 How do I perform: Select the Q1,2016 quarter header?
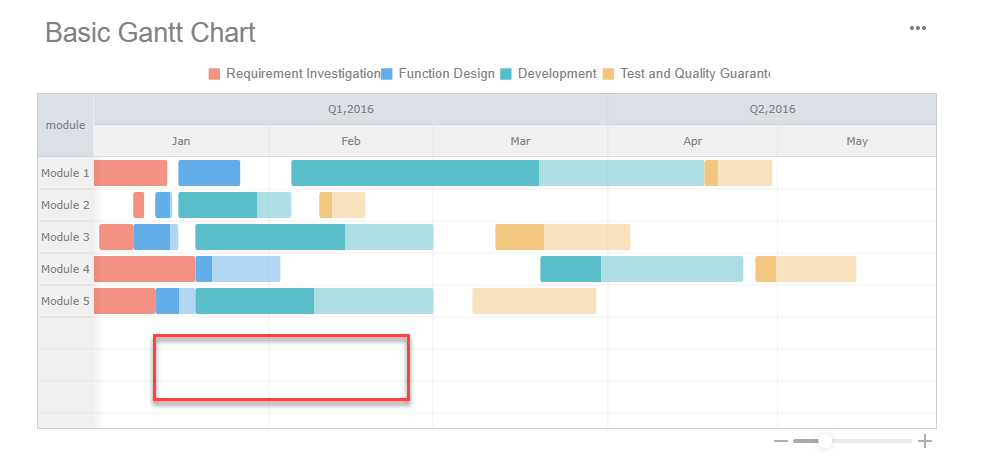[x=351, y=109]
